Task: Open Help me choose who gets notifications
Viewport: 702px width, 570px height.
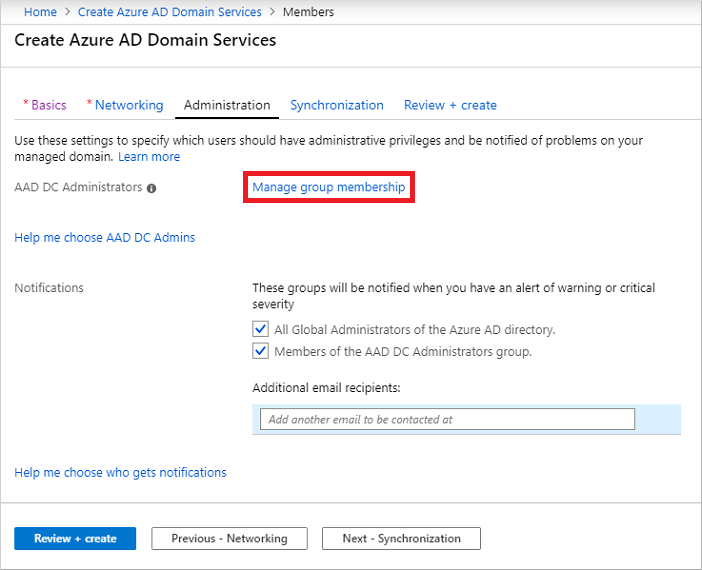Action: click(120, 472)
